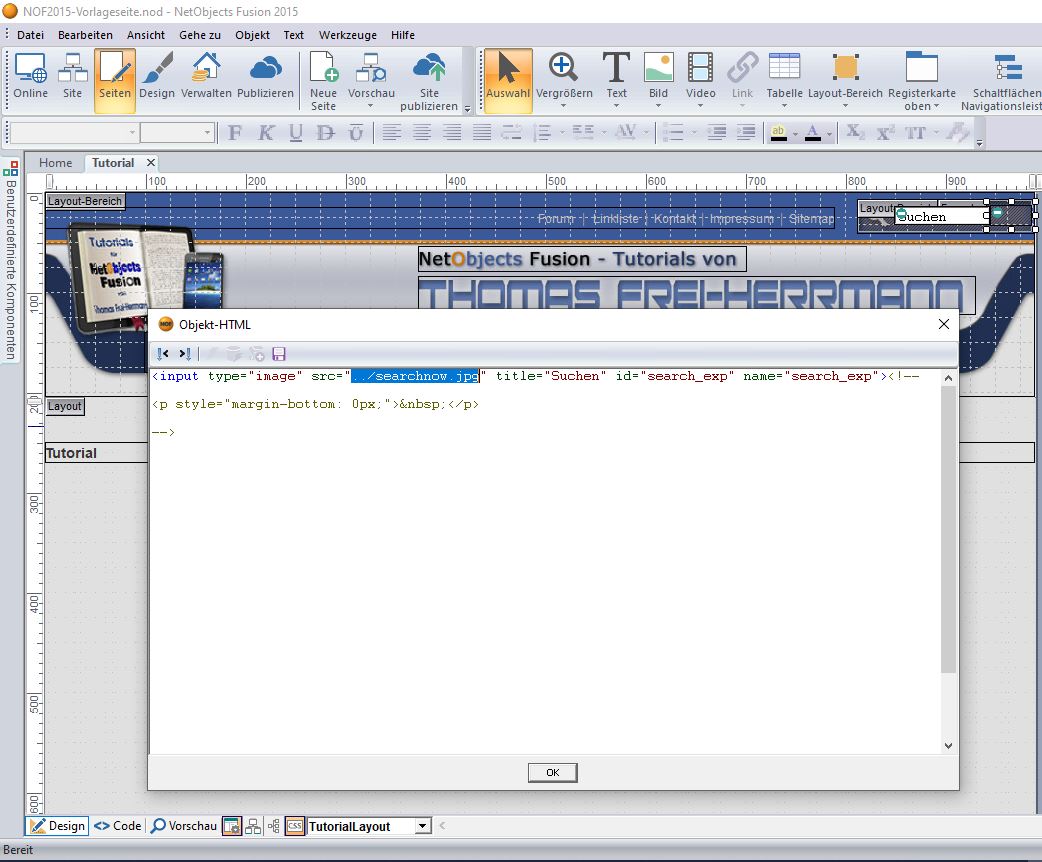Switch to the Home tab
The image size is (1042, 862).
[x=56, y=163]
